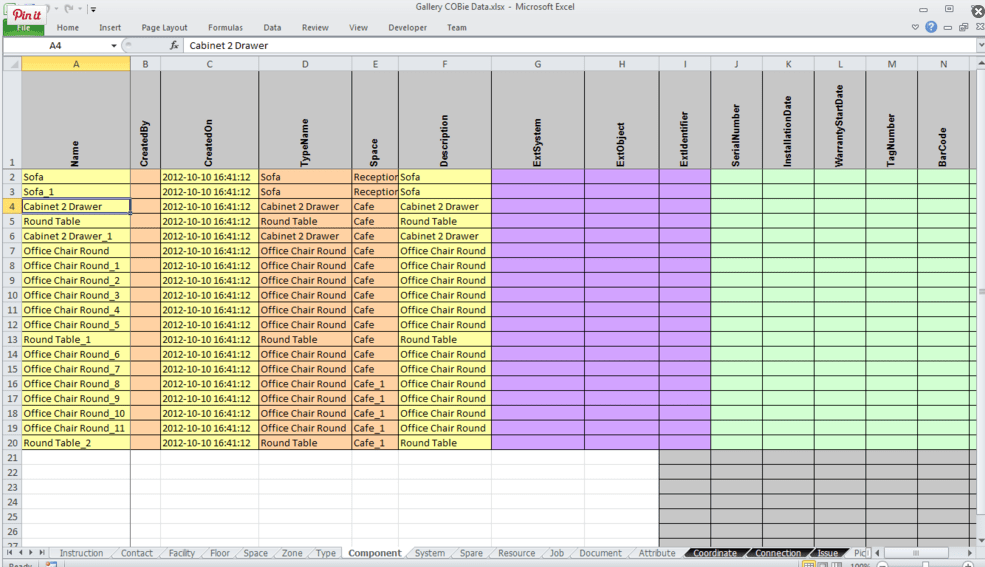Click the horizontal scrollbar right arrow

tap(969, 553)
